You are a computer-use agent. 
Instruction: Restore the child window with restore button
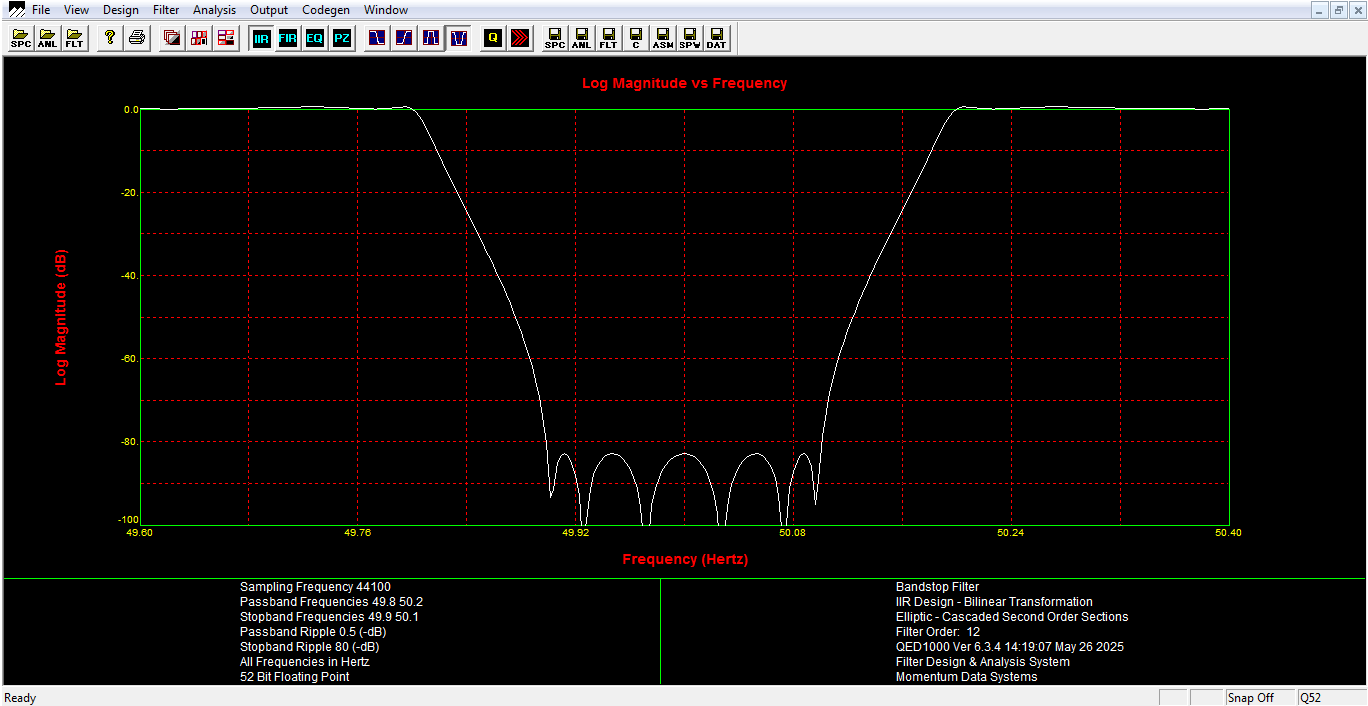point(1338,10)
